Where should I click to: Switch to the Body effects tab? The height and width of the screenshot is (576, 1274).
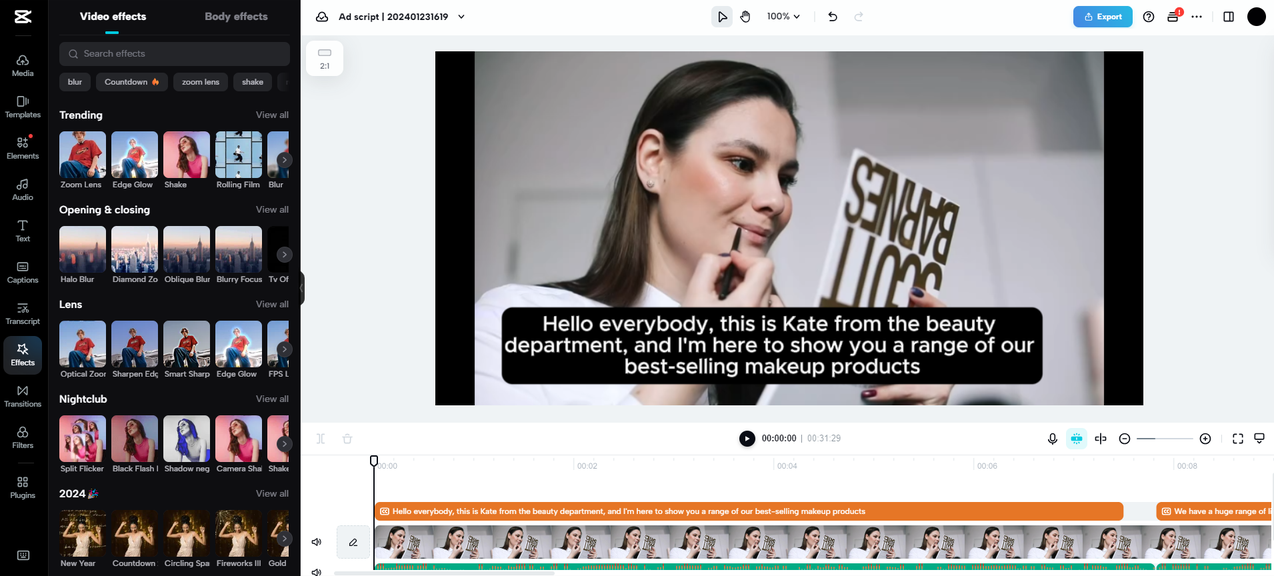(236, 16)
